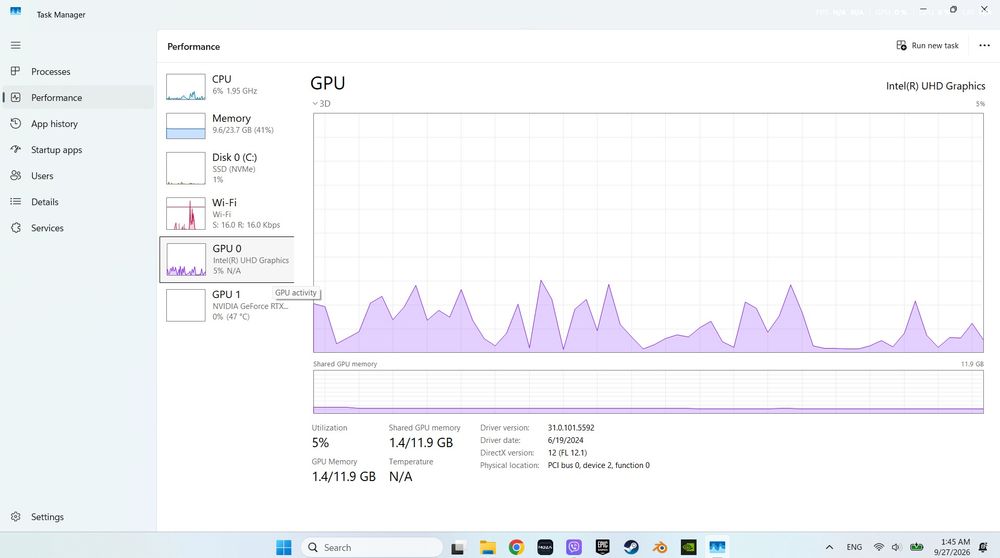Screen dimensions: 1000x558
Task: Go to Processes page
Action: click(77, 71)
